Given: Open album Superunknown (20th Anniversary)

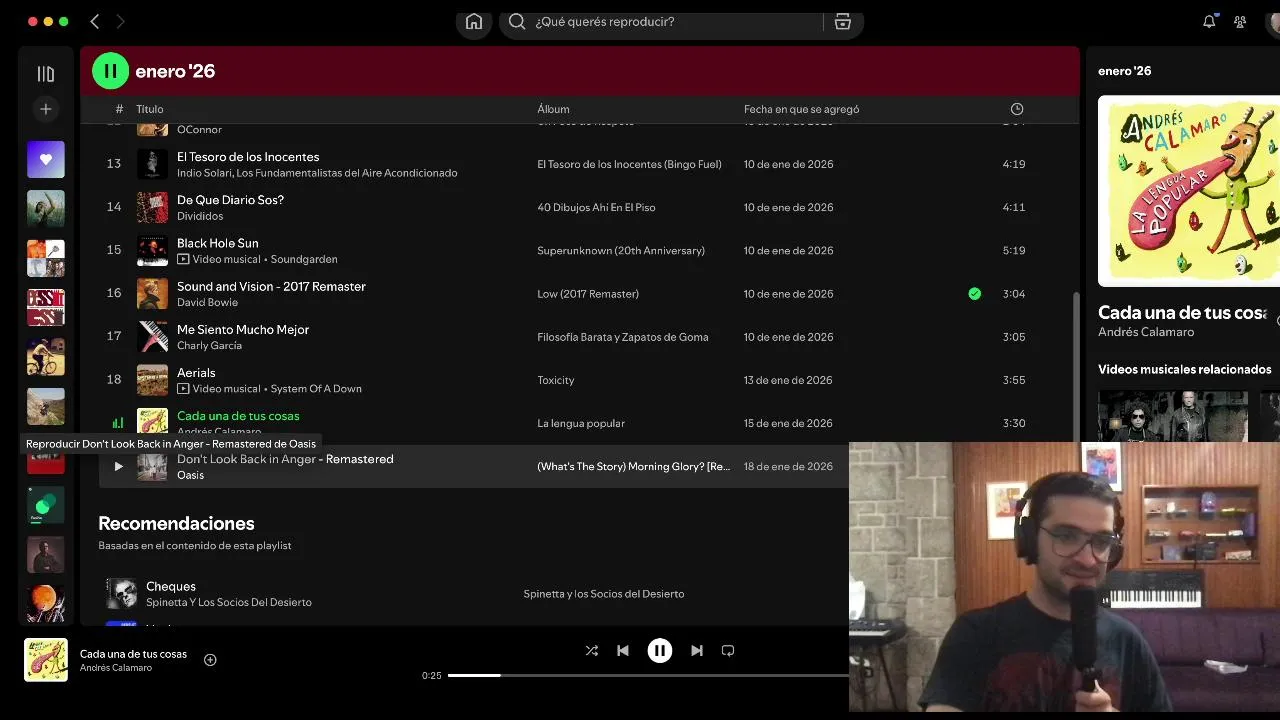Looking at the screenshot, I should pyautogui.click(x=621, y=250).
